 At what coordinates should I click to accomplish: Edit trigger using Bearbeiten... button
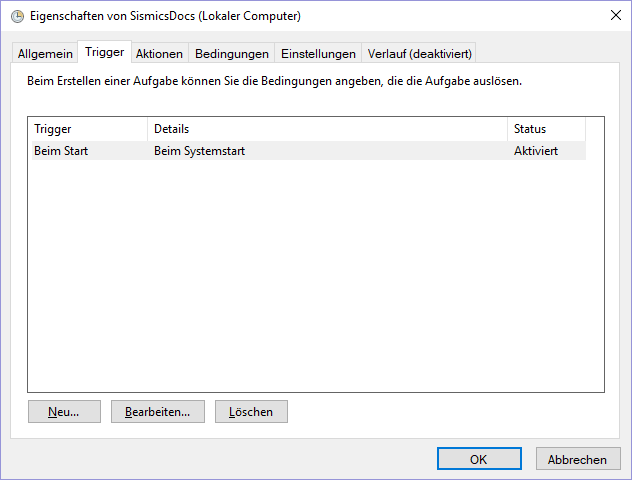pyautogui.click(x=158, y=411)
